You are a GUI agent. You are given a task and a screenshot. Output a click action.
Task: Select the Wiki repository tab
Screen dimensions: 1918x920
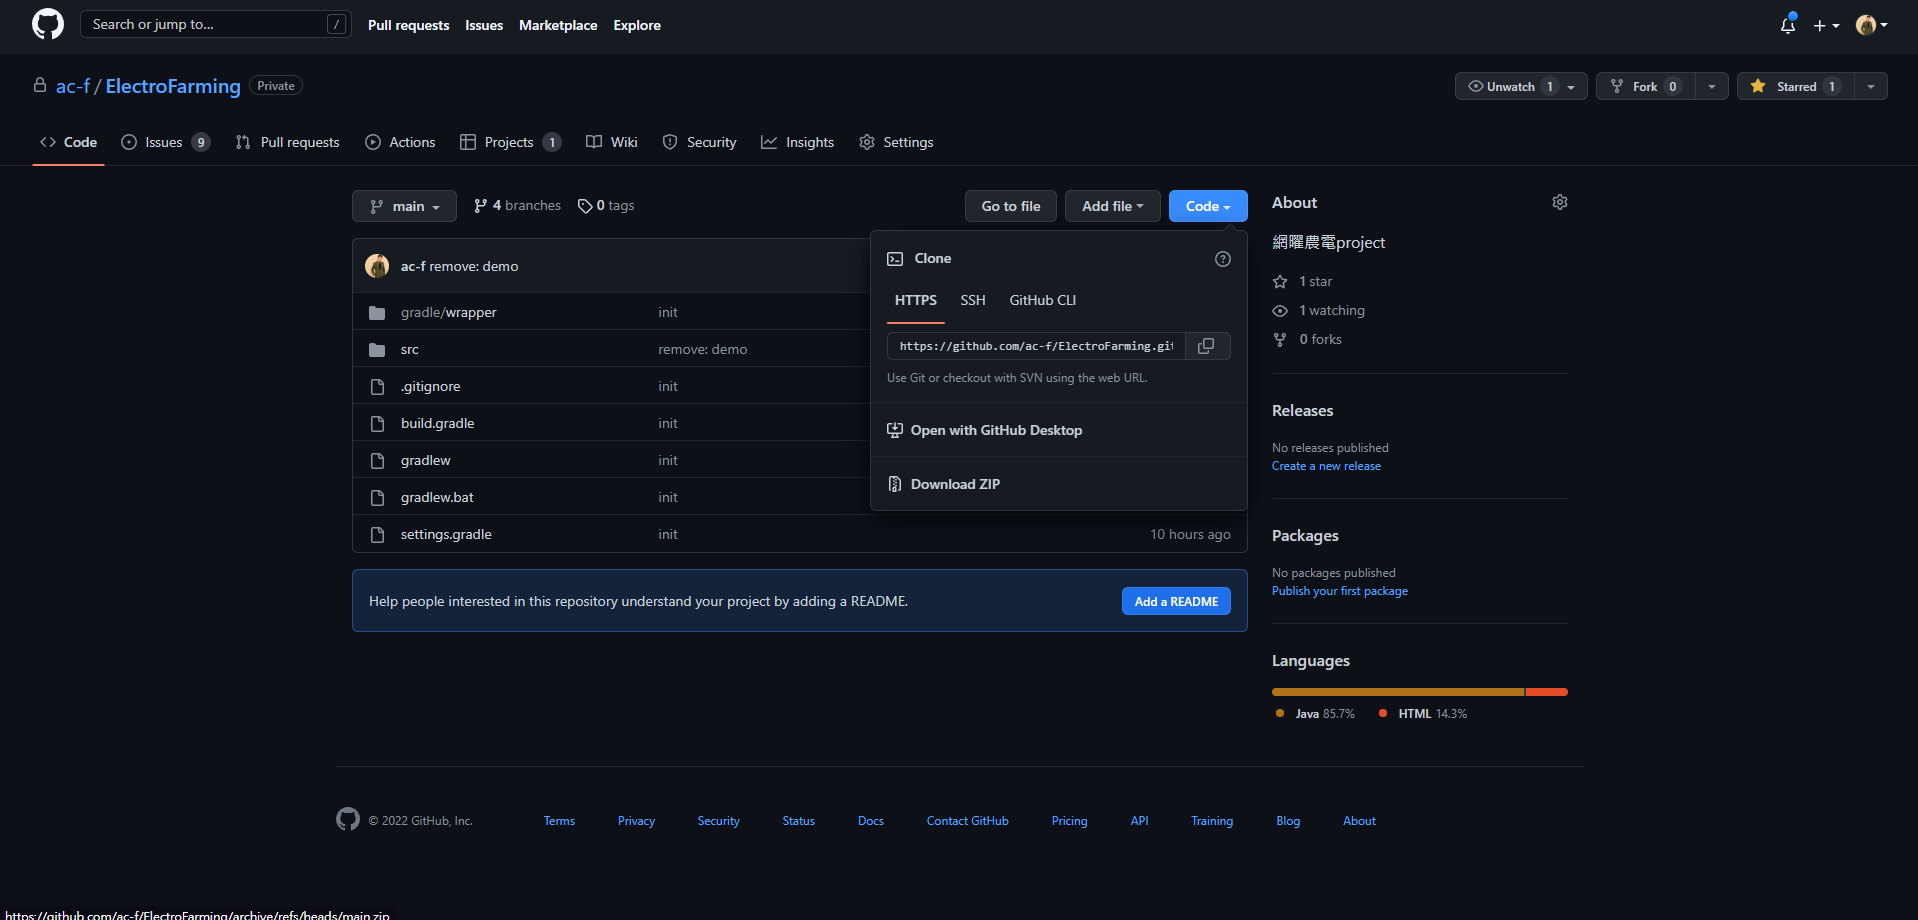611,142
